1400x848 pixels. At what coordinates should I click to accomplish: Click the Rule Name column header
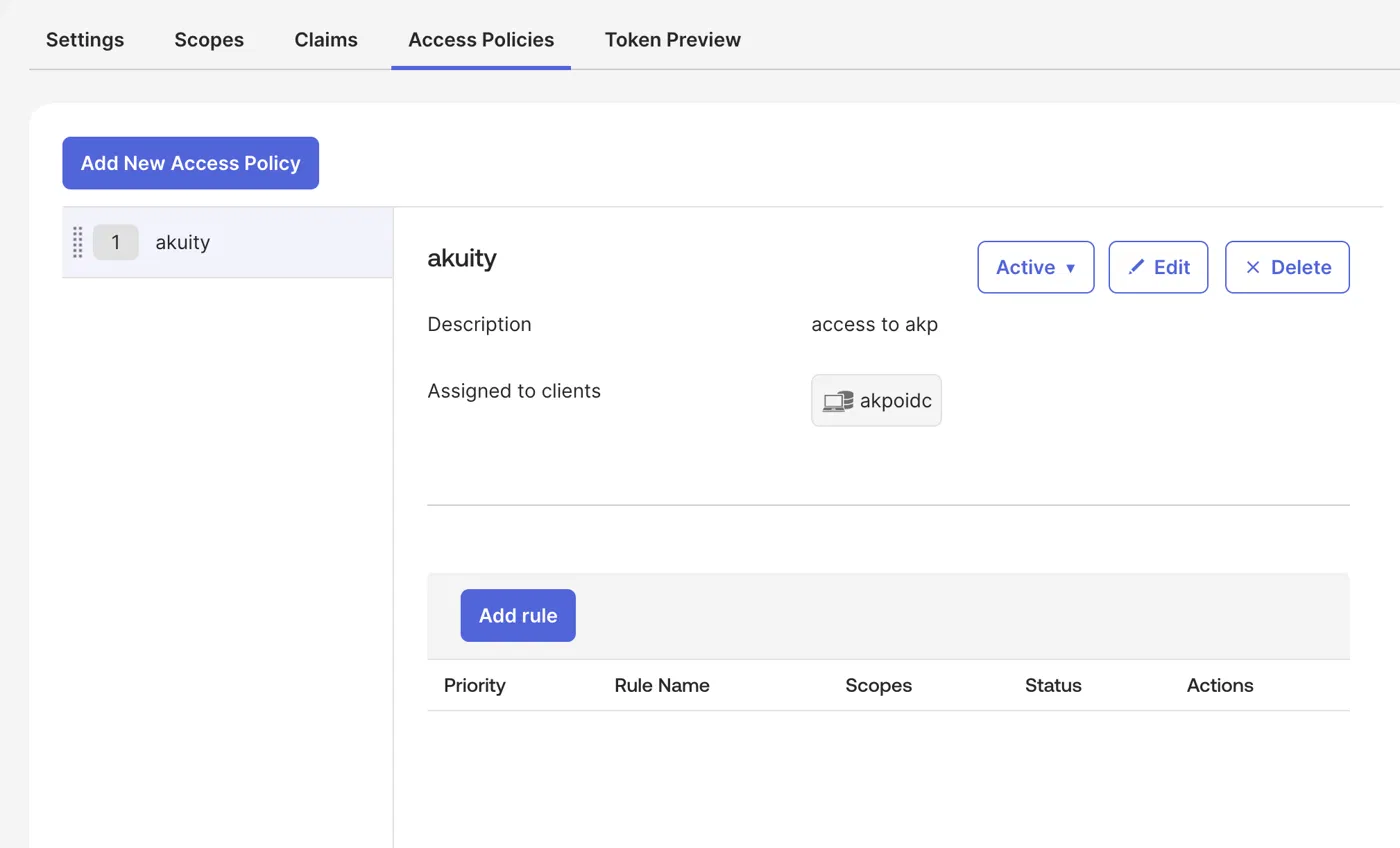point(662,685)
